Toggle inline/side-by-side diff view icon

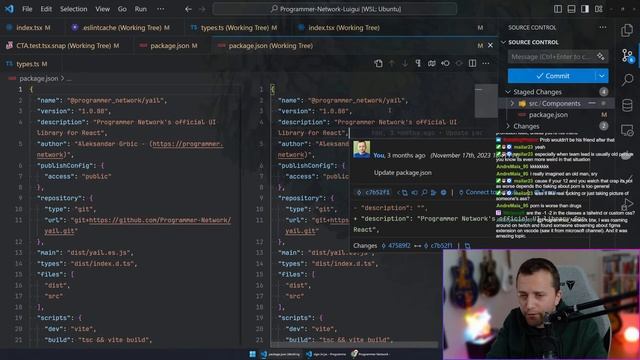[x=472, y=63]
